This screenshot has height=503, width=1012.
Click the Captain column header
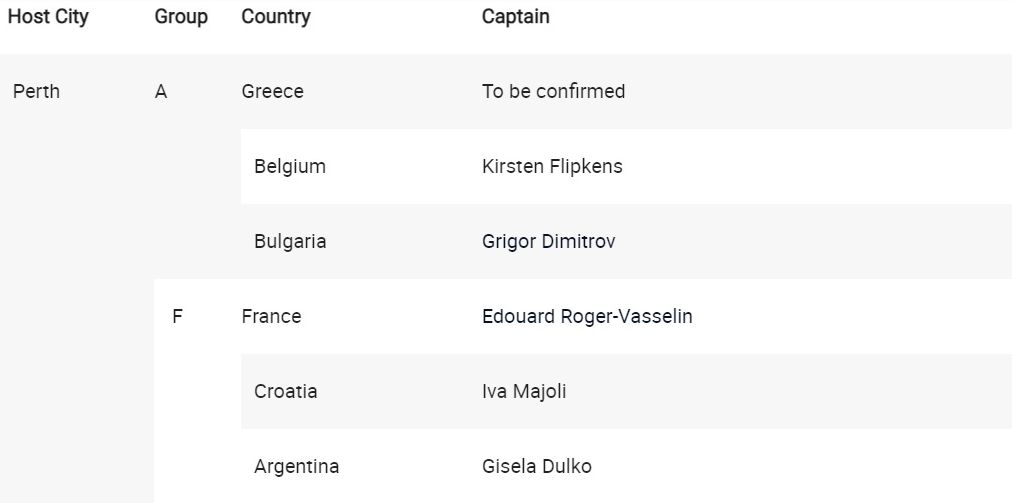(516, 16)
